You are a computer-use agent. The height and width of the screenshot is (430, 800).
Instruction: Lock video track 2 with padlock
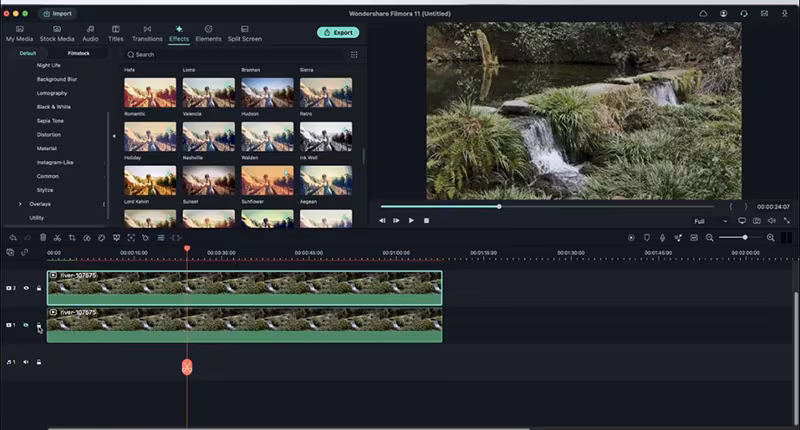(39, 288)
